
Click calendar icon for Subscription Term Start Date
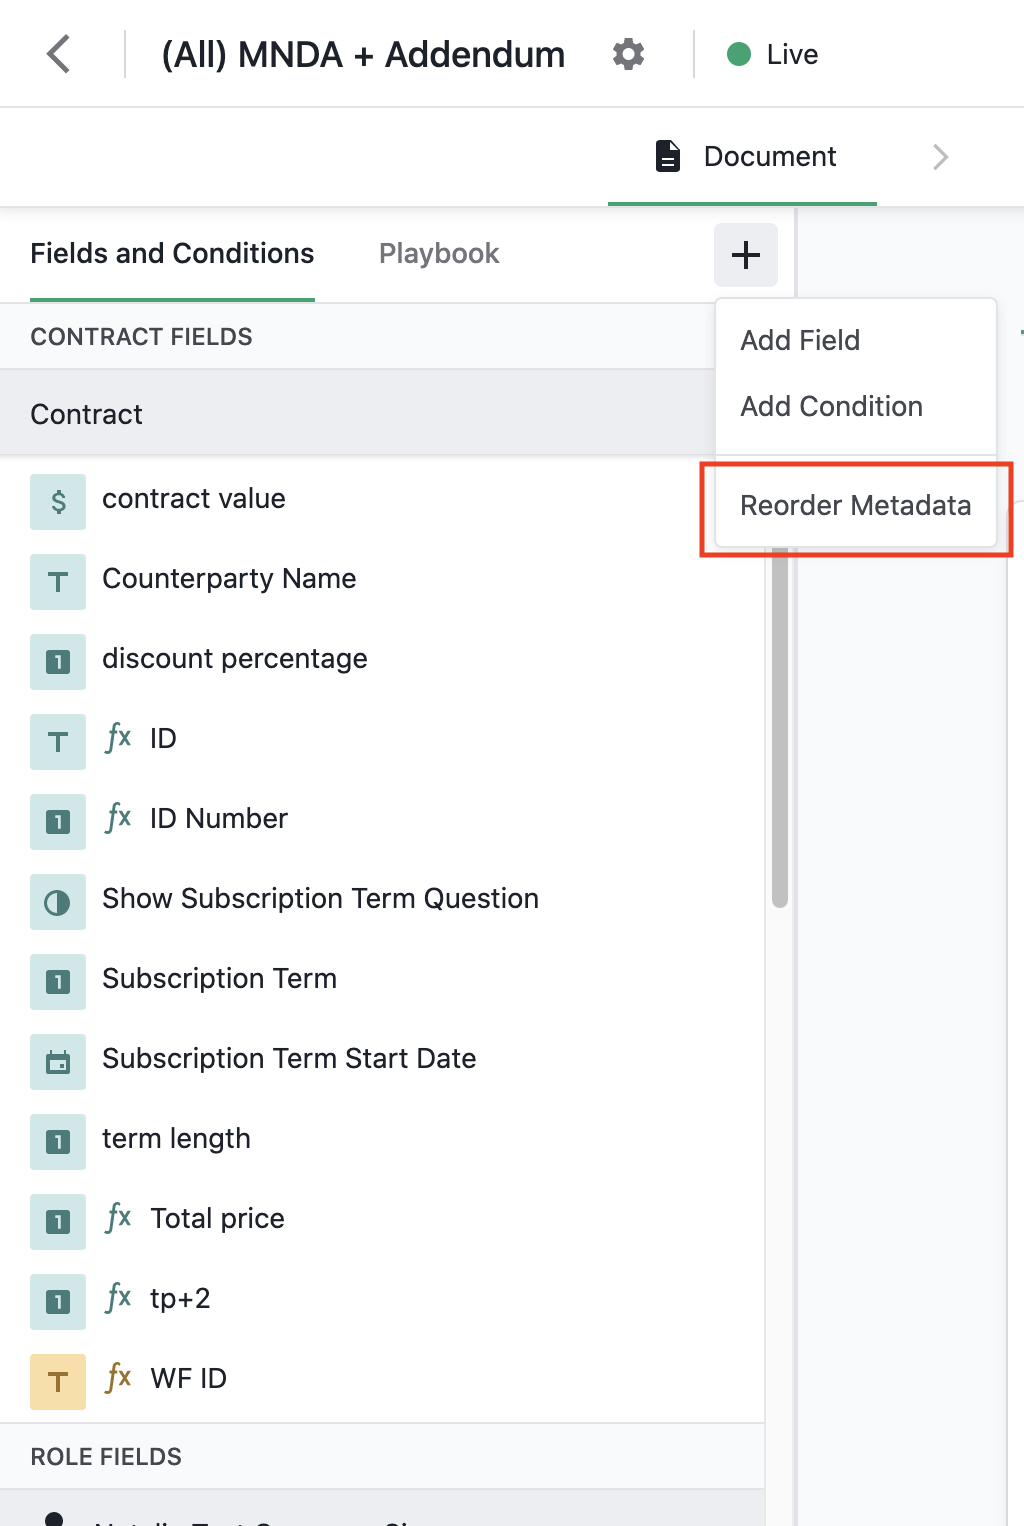(58, 1061)
